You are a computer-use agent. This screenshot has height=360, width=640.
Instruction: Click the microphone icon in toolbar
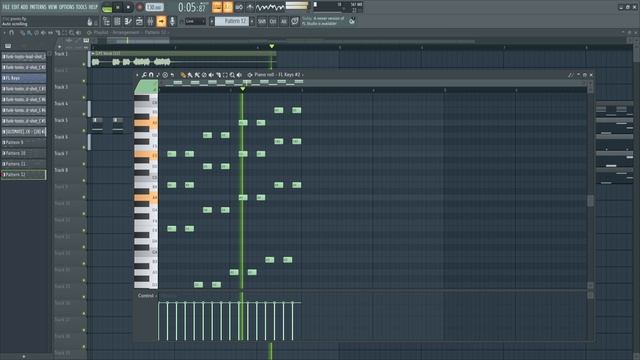pos(172,21)
